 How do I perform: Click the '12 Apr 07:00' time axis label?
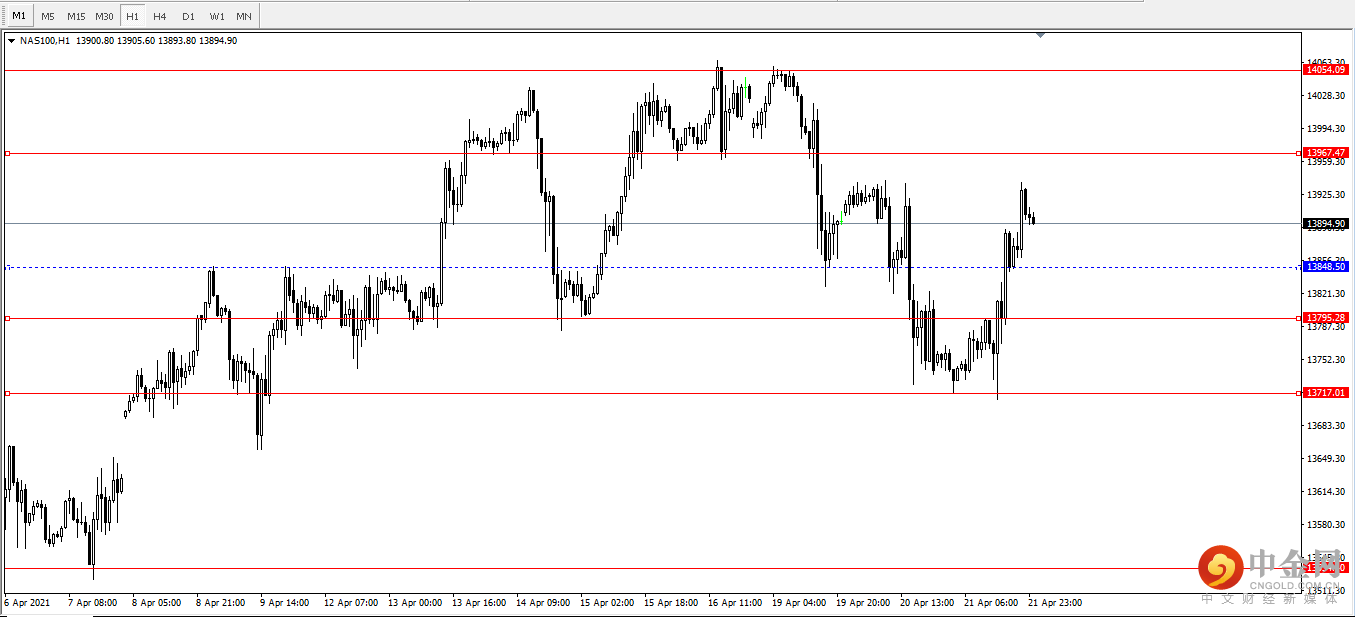(351, 603)
